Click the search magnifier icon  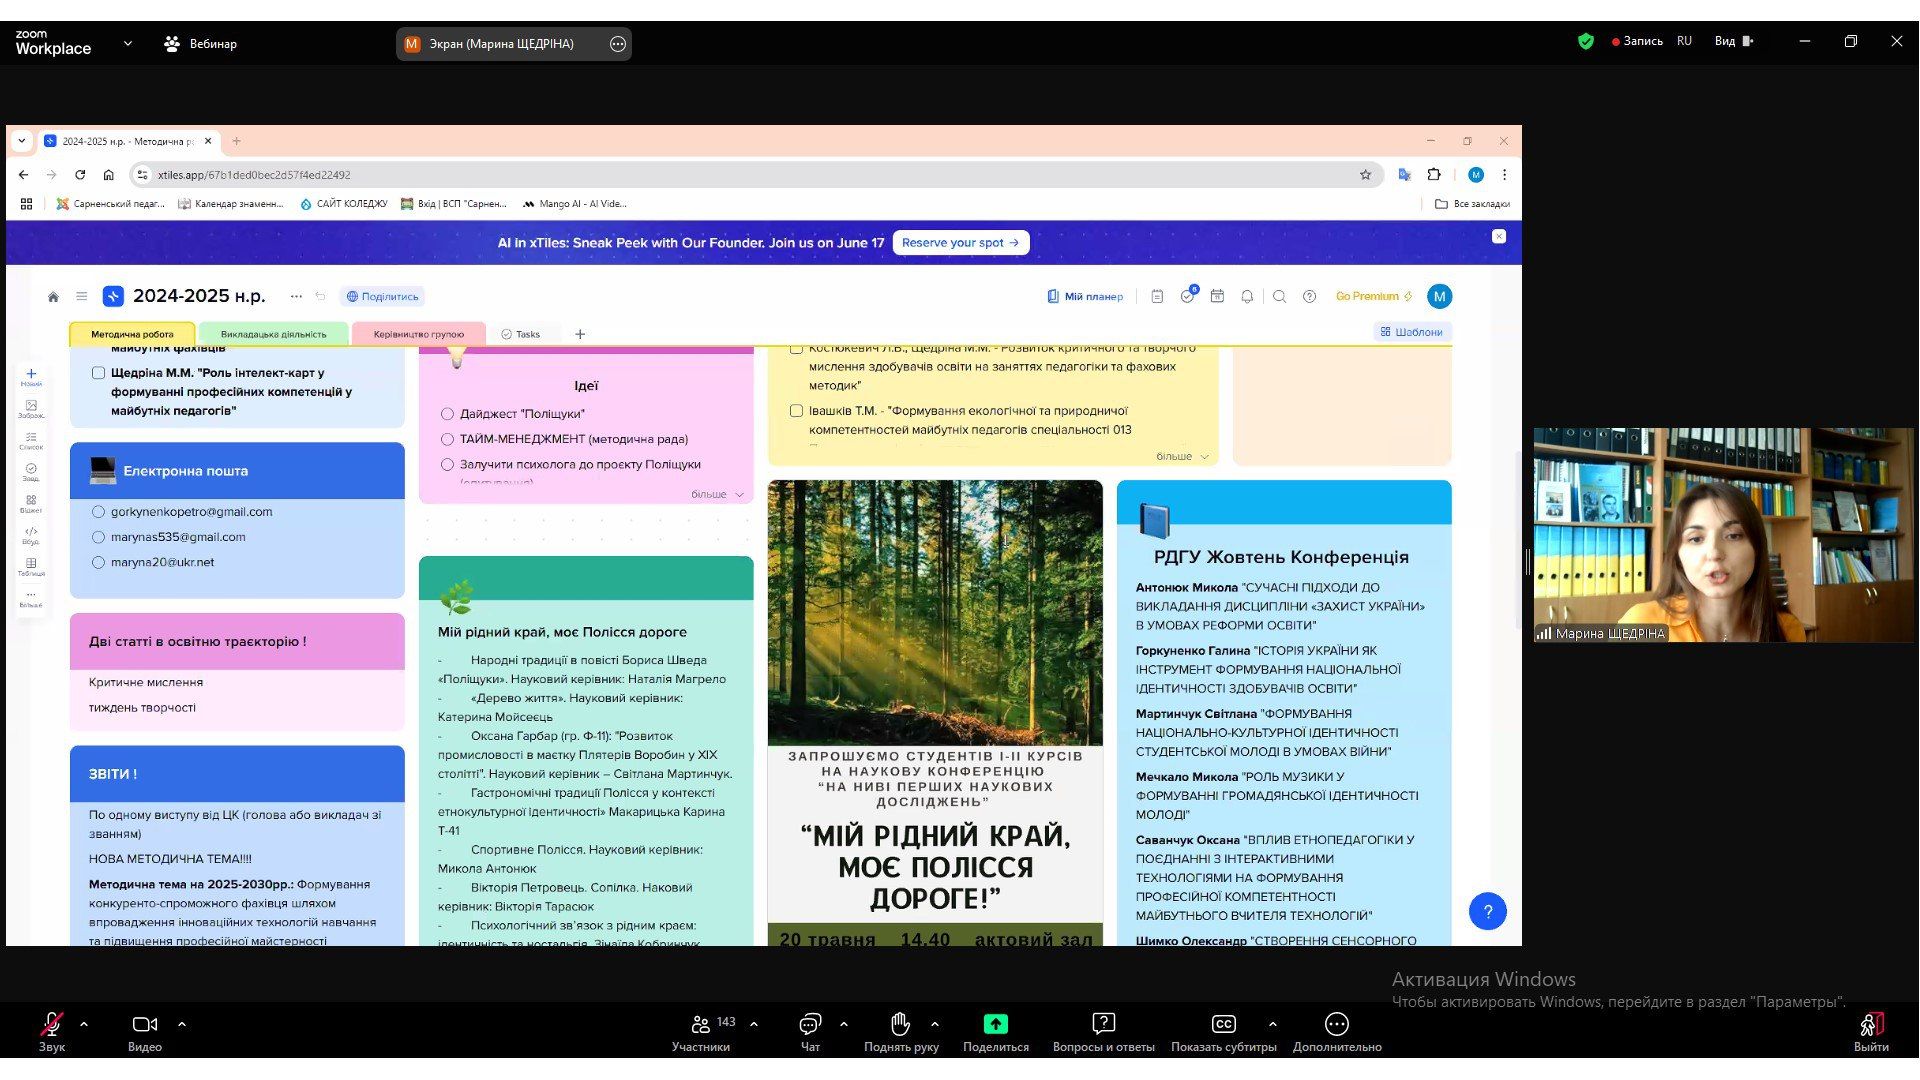(x=1279, y=297)
